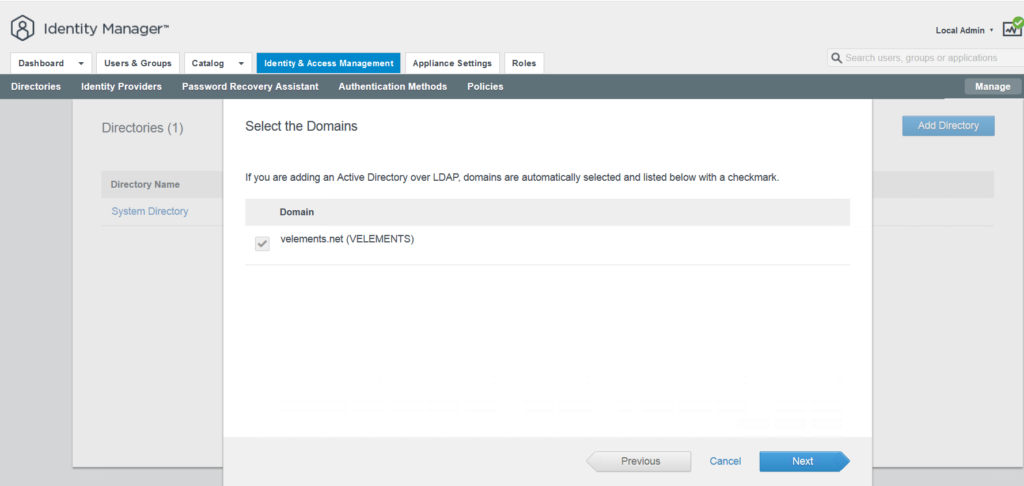Screen dimensions: 1024x486
Task: Open the Identity & Access Management tab
Action: 328,63
